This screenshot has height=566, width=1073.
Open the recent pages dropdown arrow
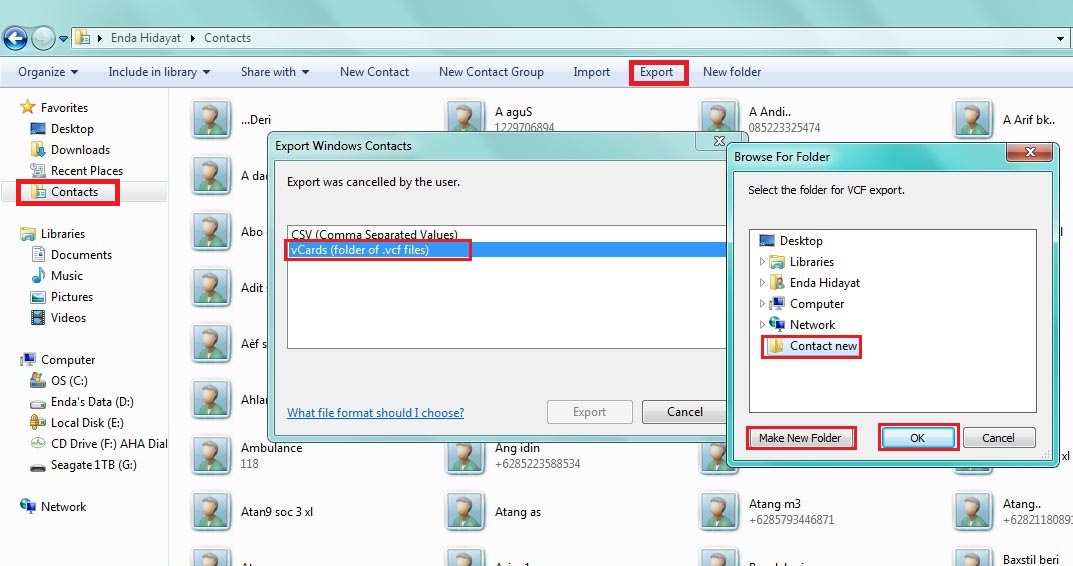click(x=63, y=38)
